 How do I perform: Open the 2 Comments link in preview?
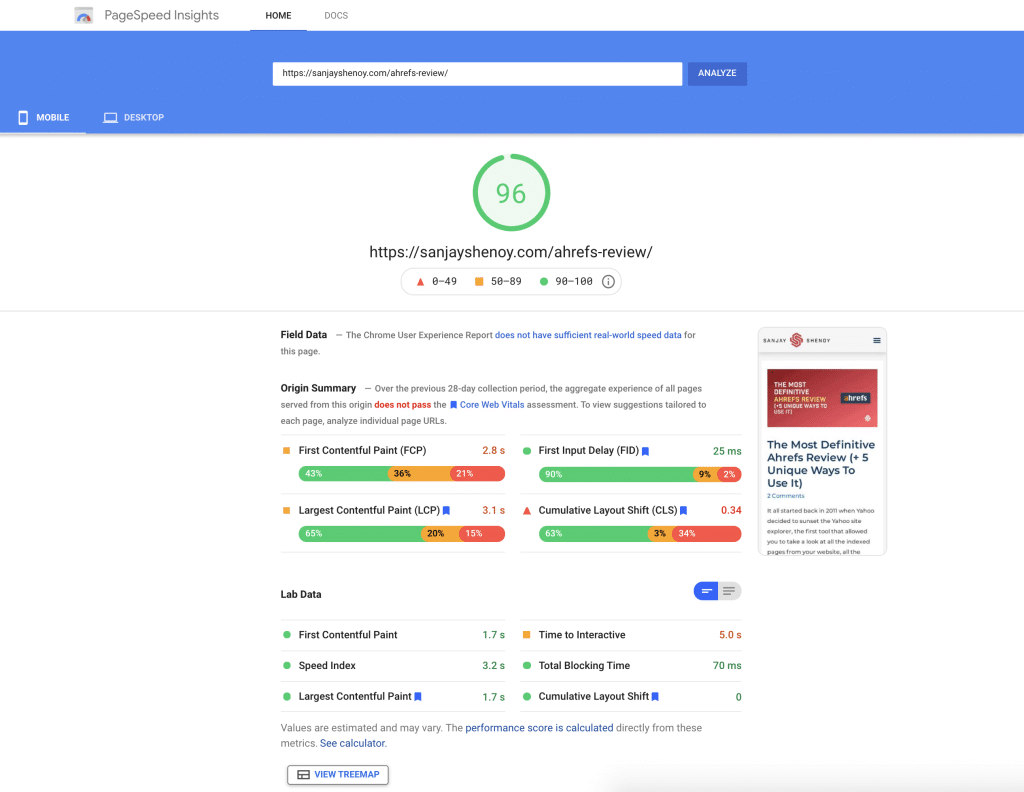[786, 496]
